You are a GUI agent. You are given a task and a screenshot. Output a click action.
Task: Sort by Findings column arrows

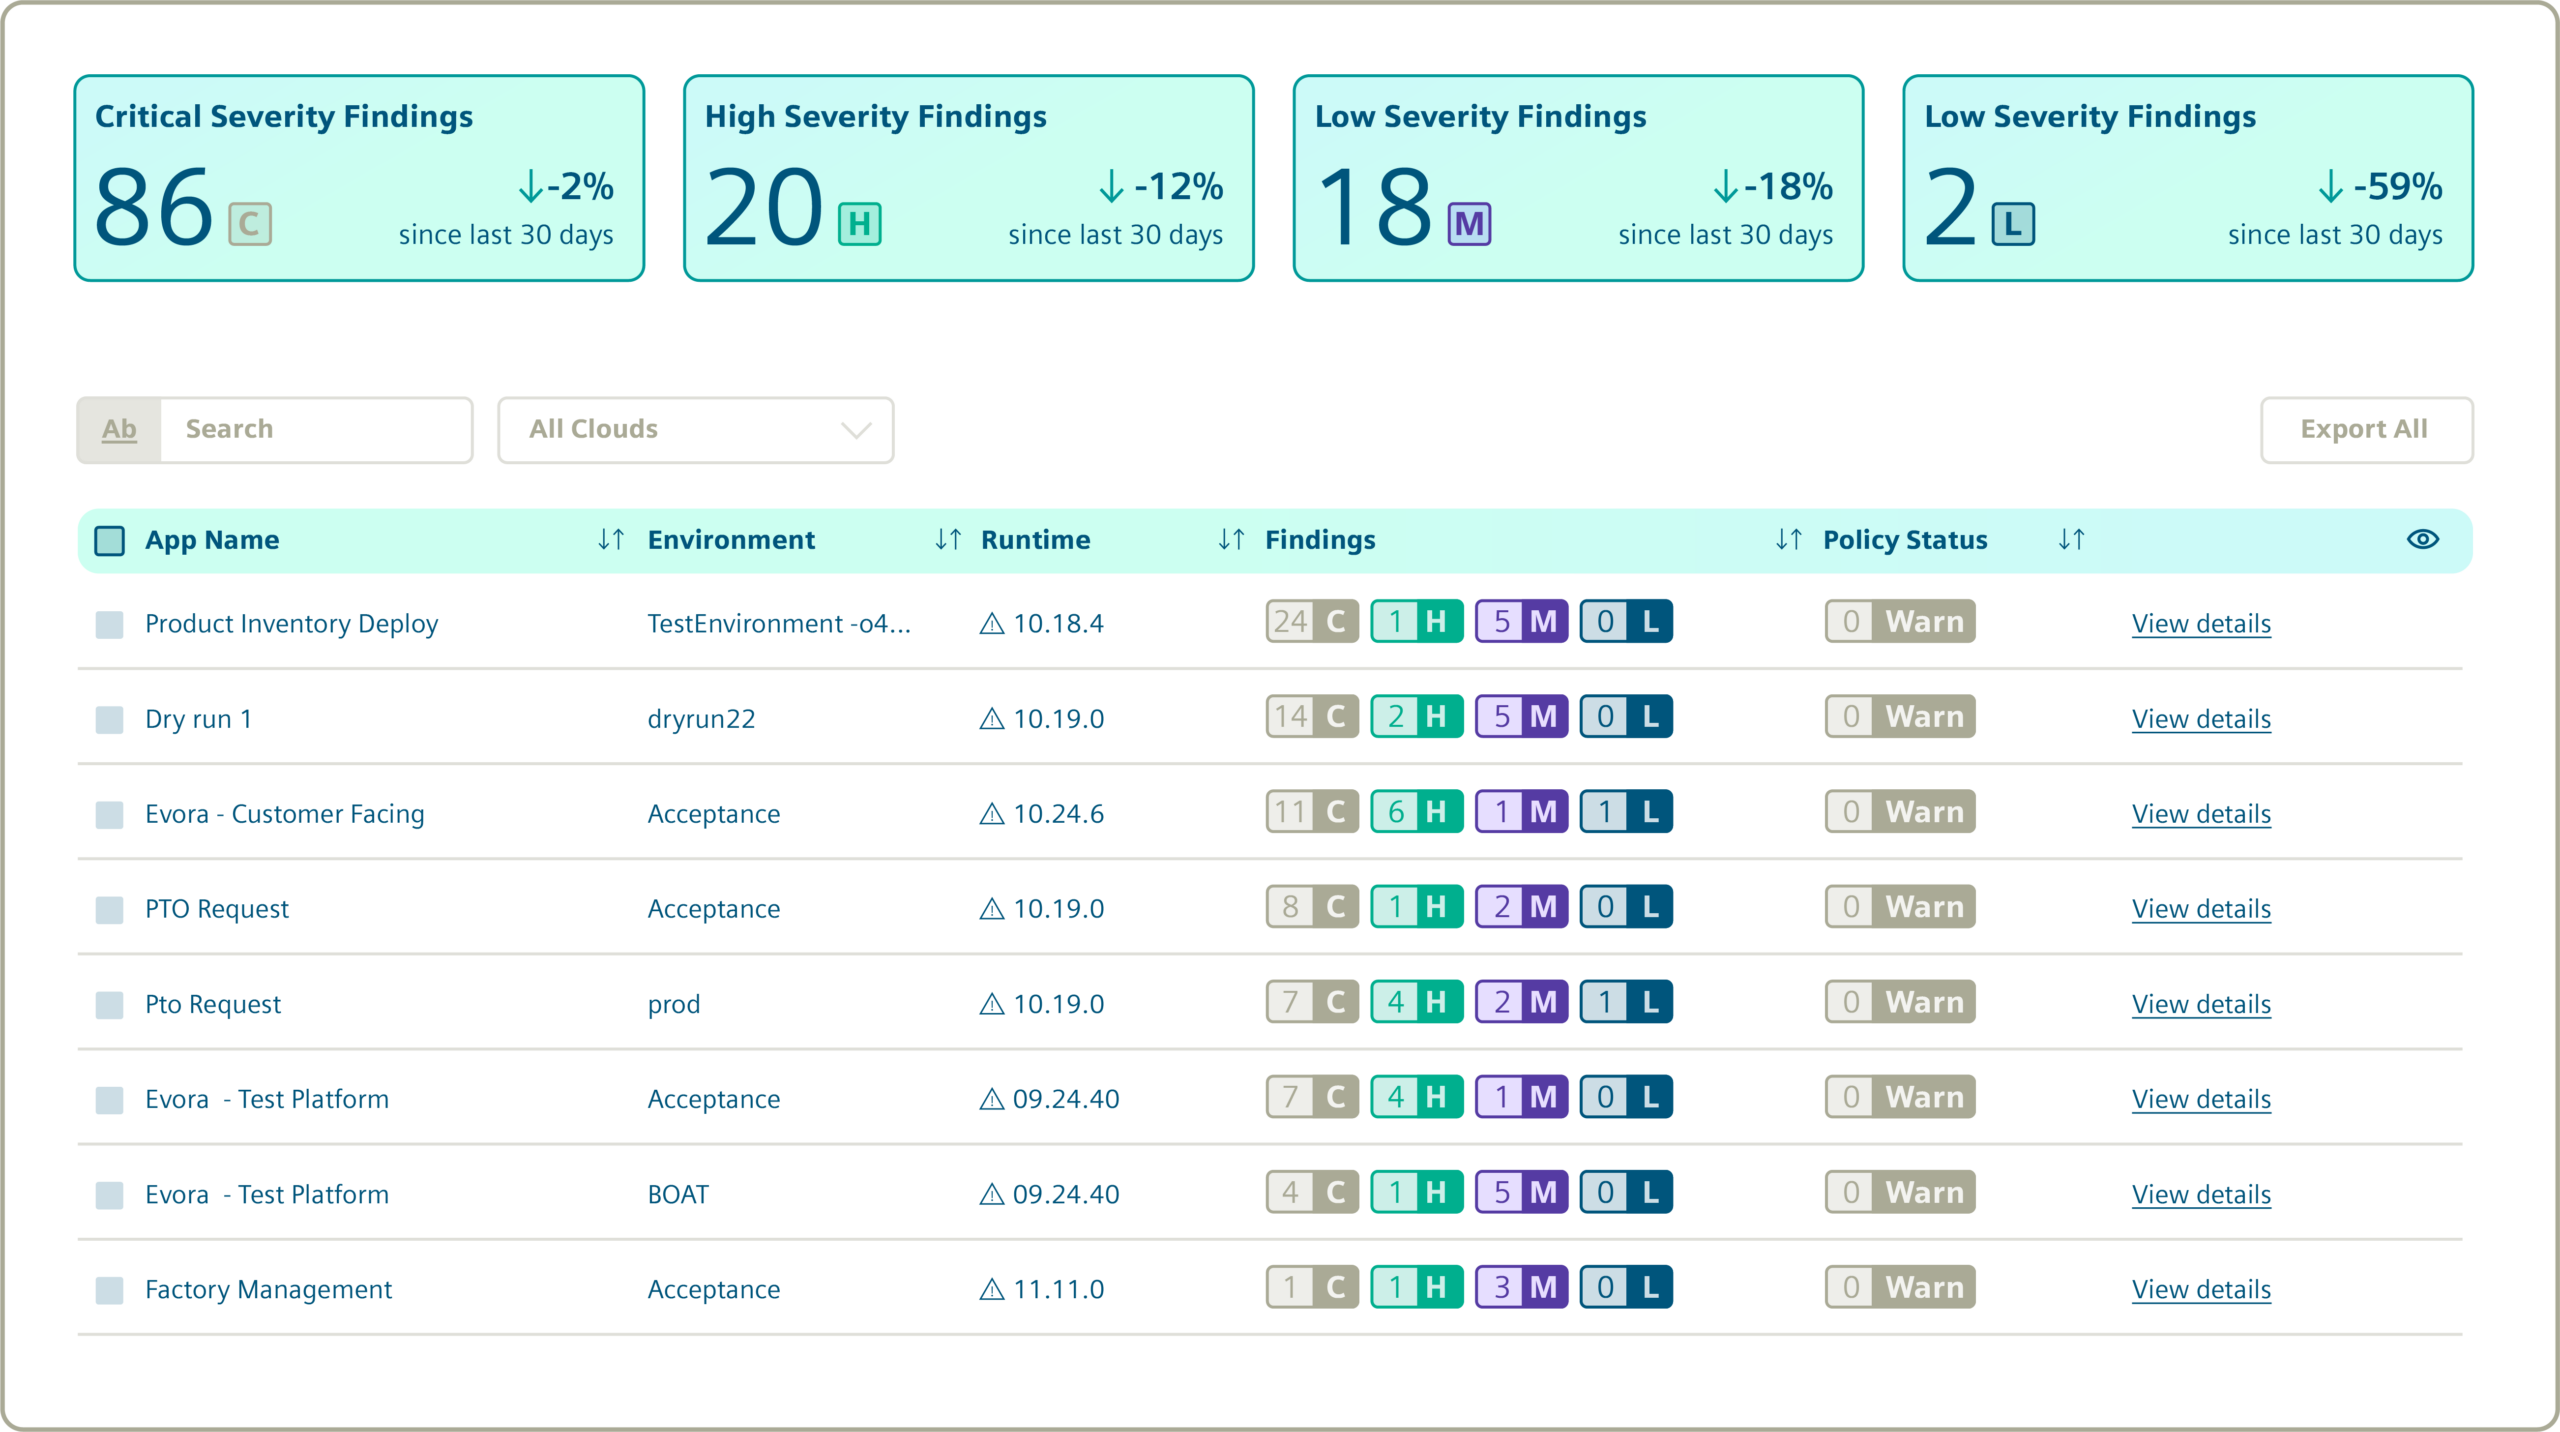pos(1789,540)
